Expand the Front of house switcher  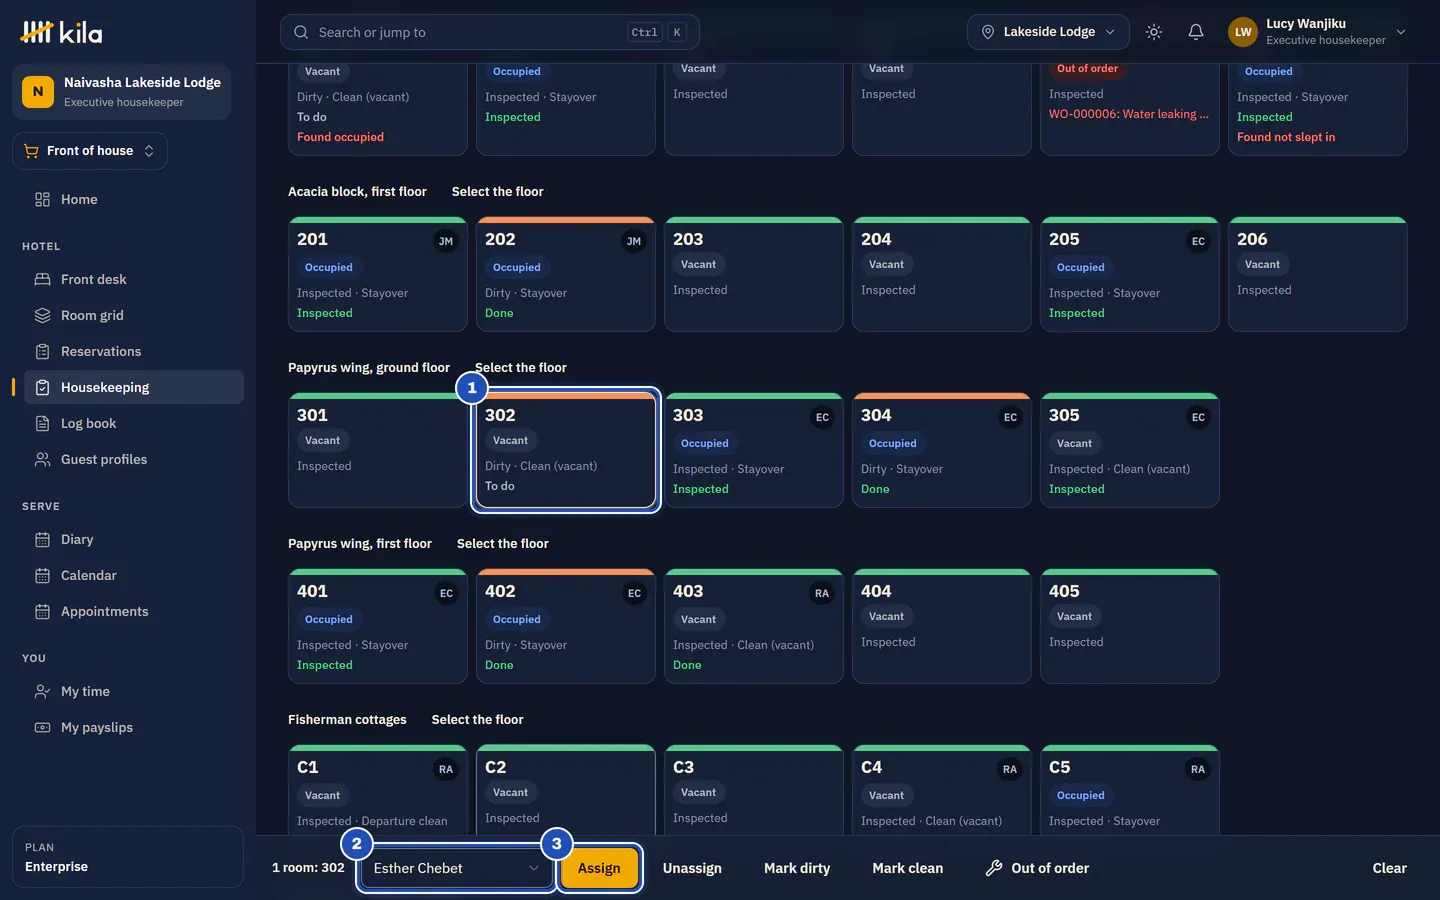(x=90, y=151)
